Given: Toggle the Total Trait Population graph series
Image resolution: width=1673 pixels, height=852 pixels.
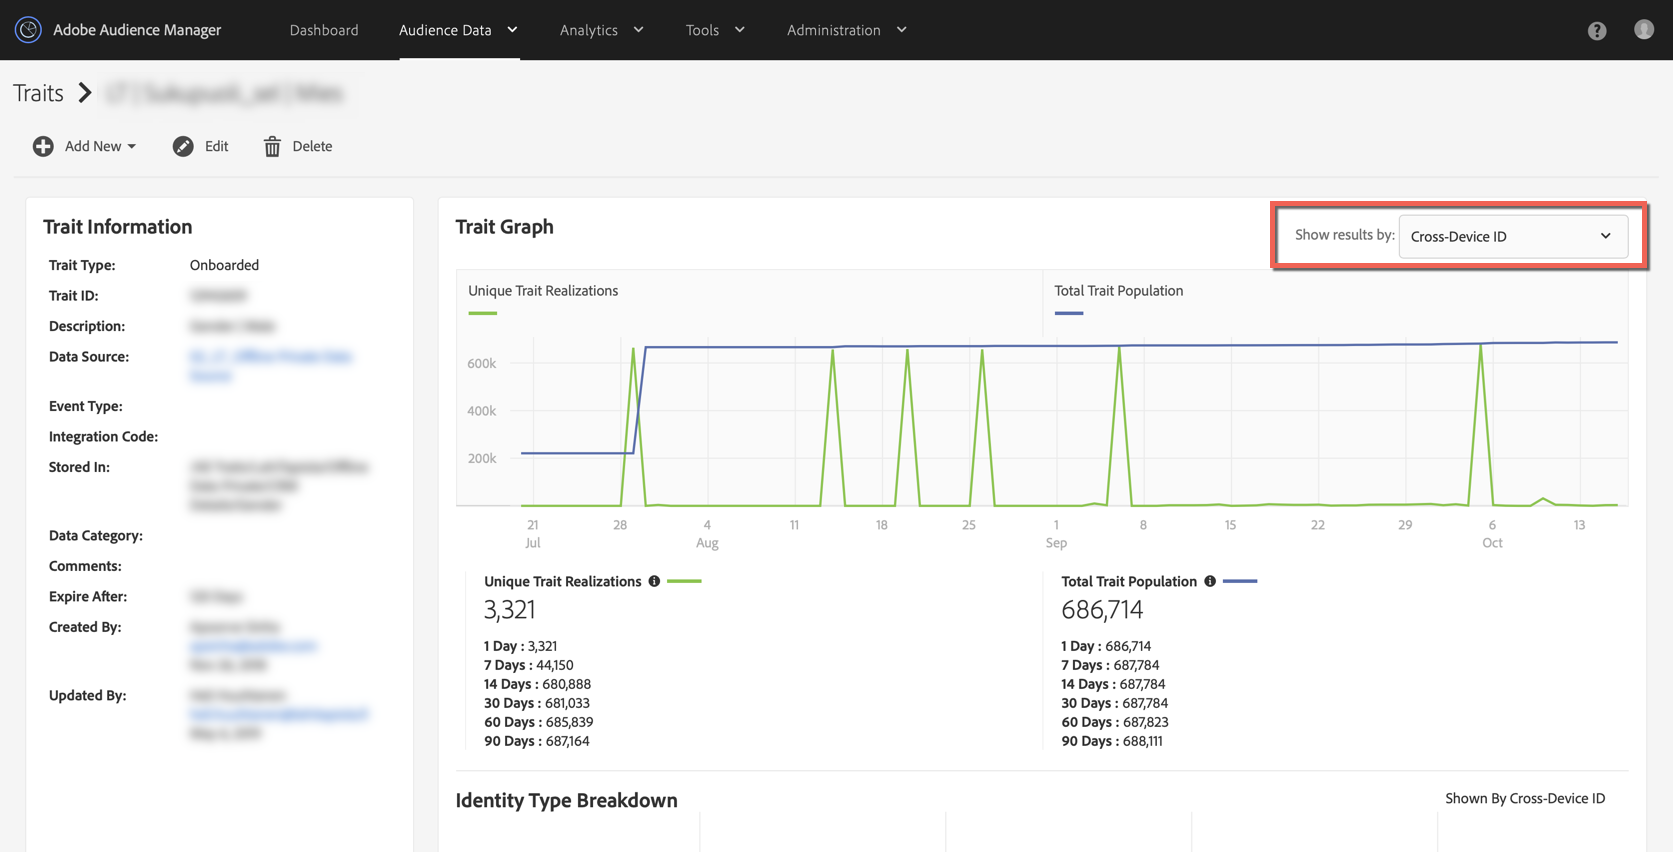Looking at the screenshot, I should point(1118,291).
